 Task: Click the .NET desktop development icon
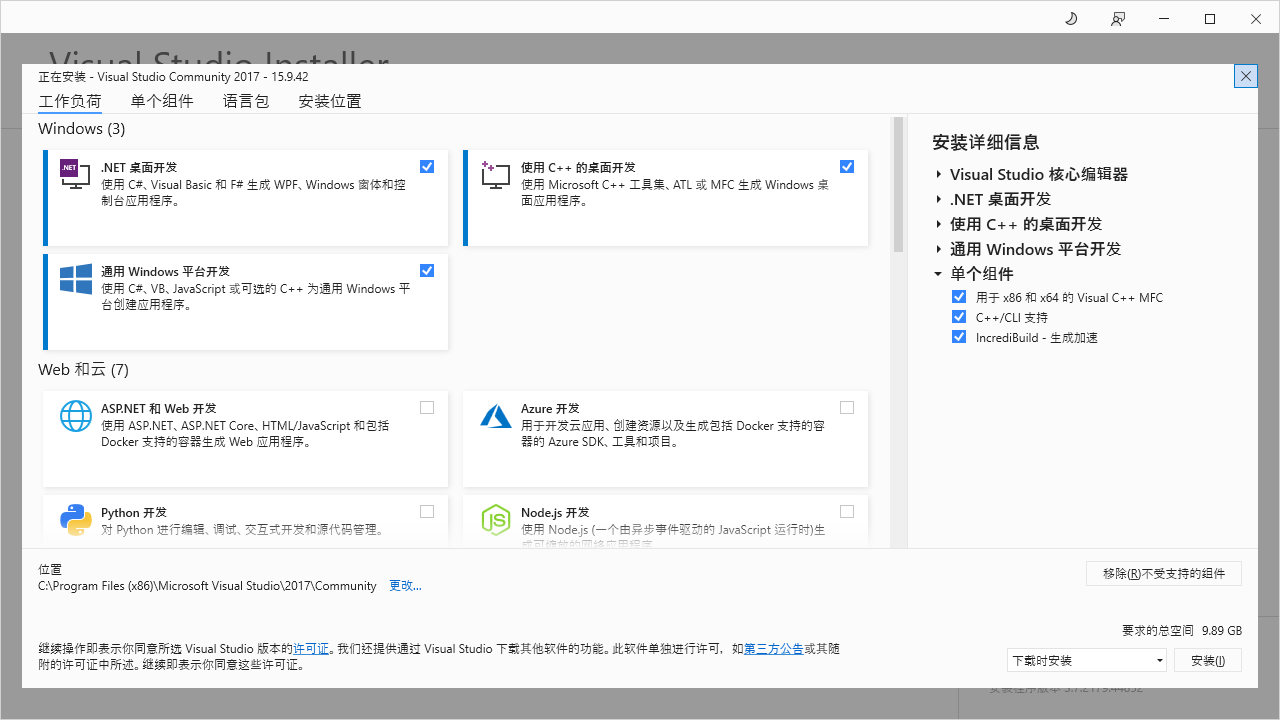point(76,174)
